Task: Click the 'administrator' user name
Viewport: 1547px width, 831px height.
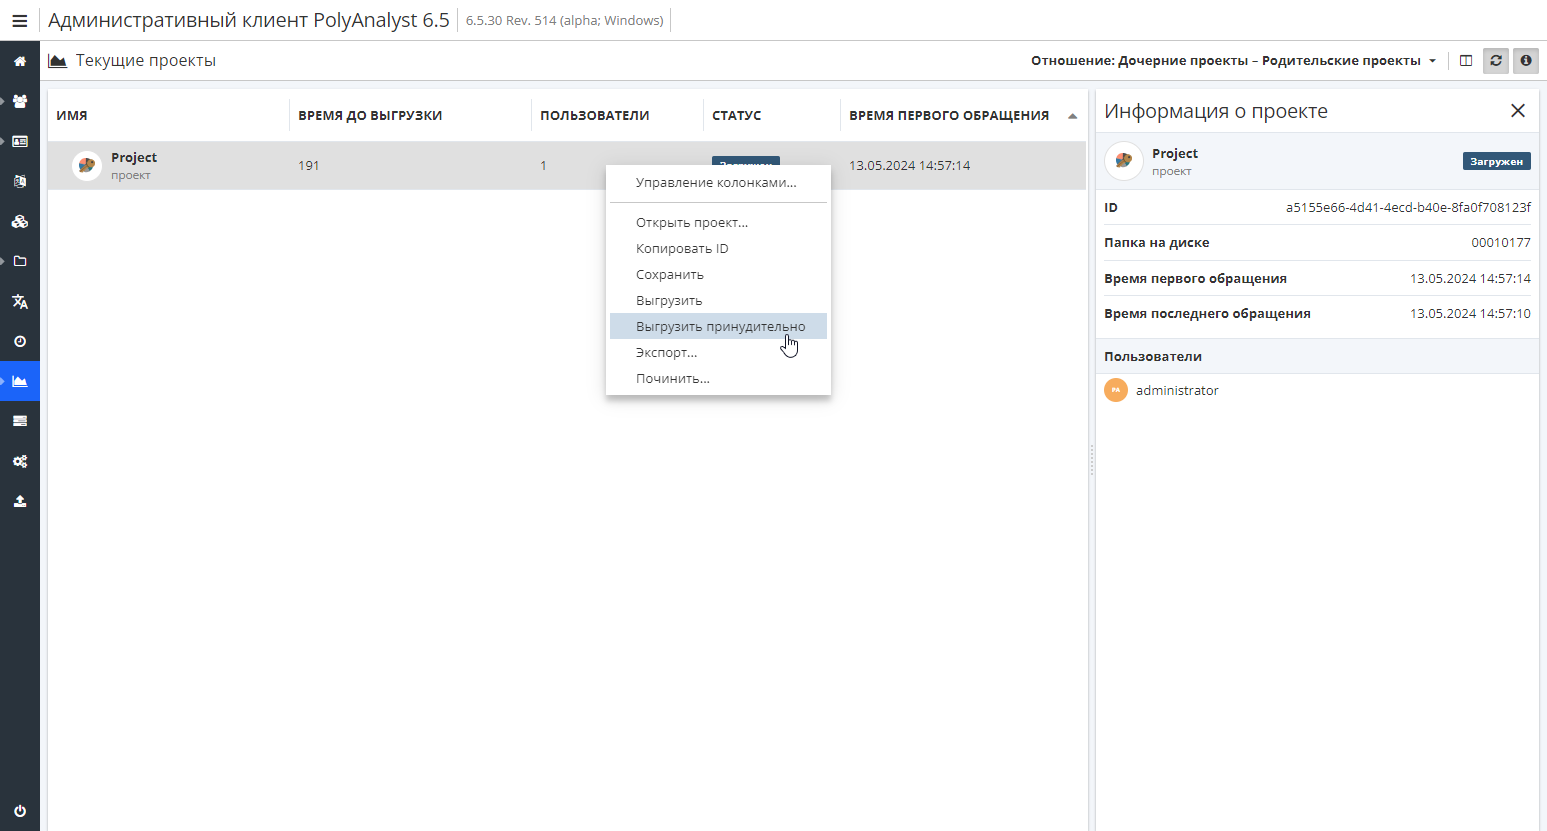Action: click(1177, 390)
